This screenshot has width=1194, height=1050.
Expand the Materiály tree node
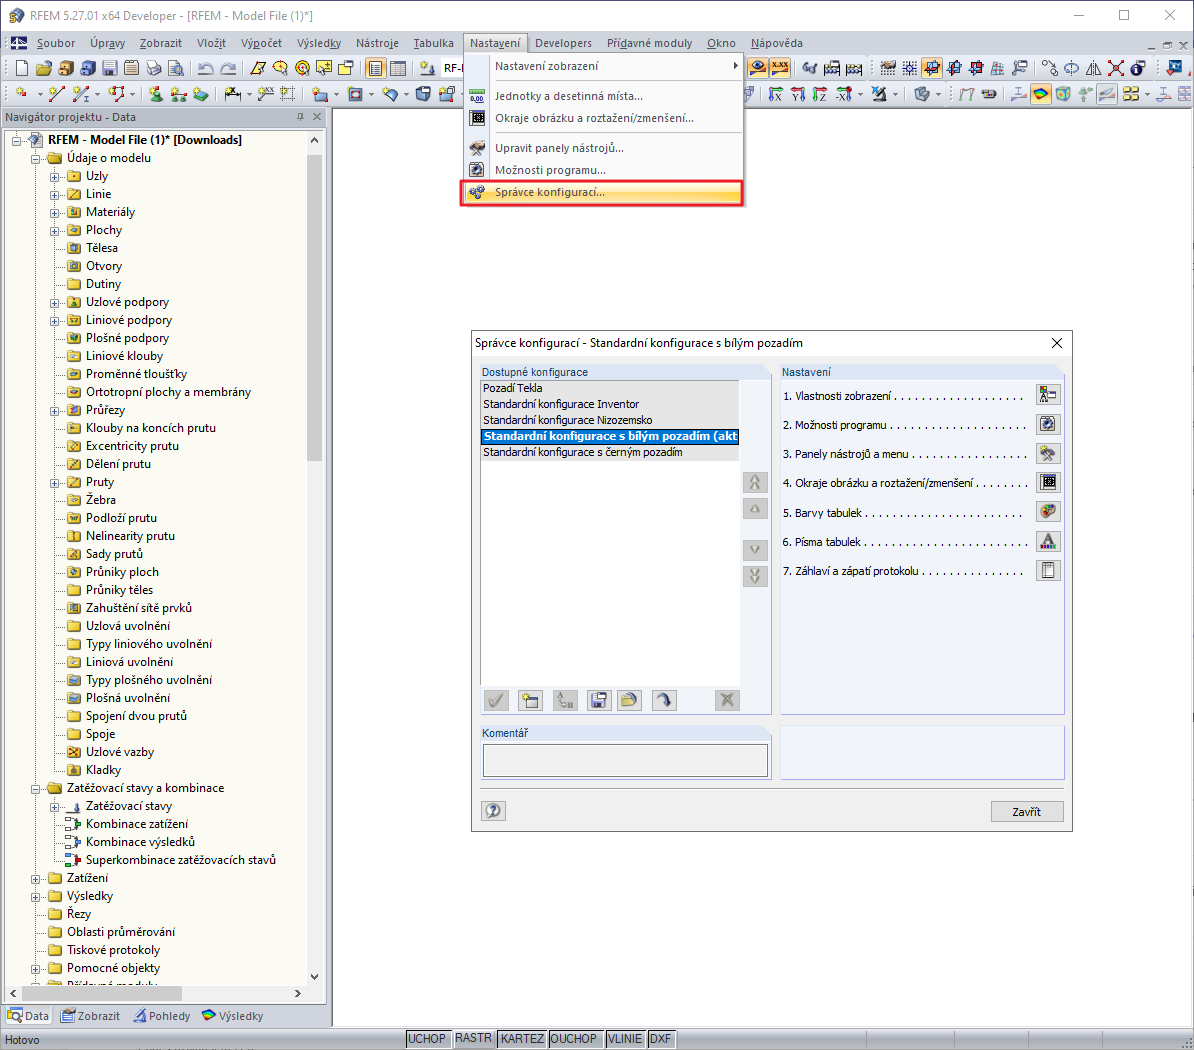pos(54,212)
